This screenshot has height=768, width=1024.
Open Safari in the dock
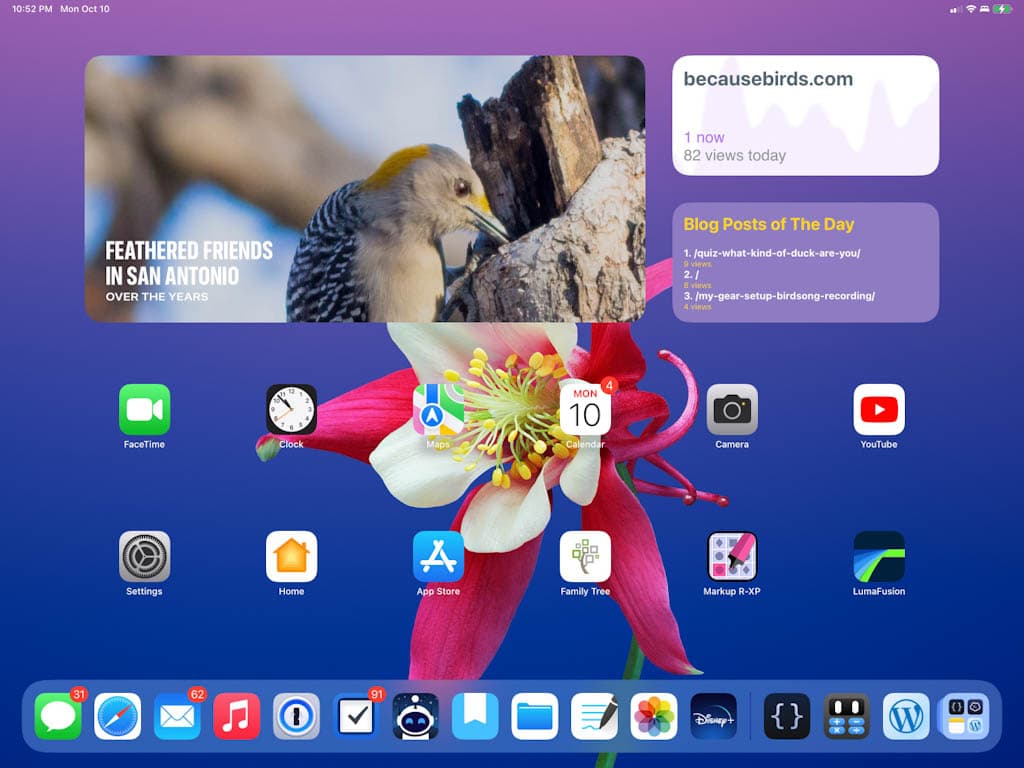pos(118,716)
